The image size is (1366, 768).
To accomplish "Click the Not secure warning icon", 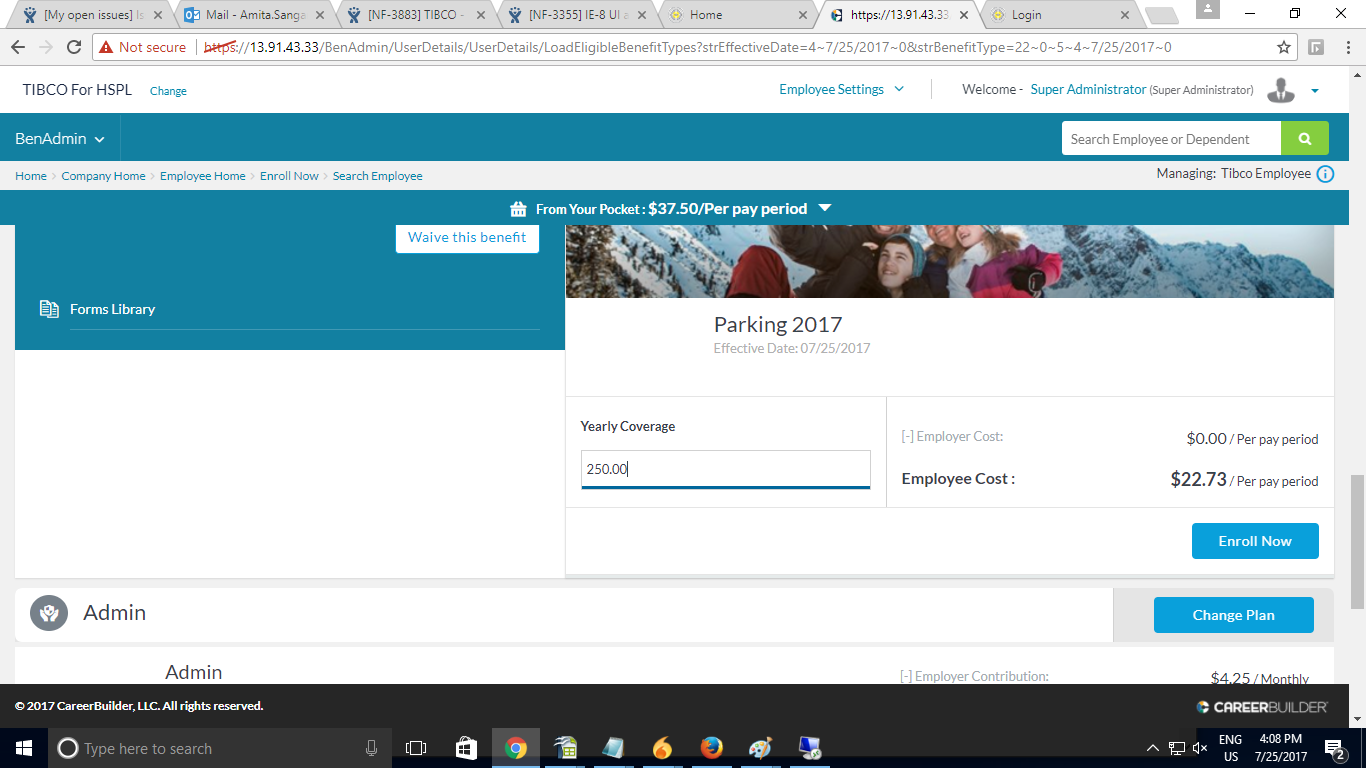I will [x=106, y=47].
